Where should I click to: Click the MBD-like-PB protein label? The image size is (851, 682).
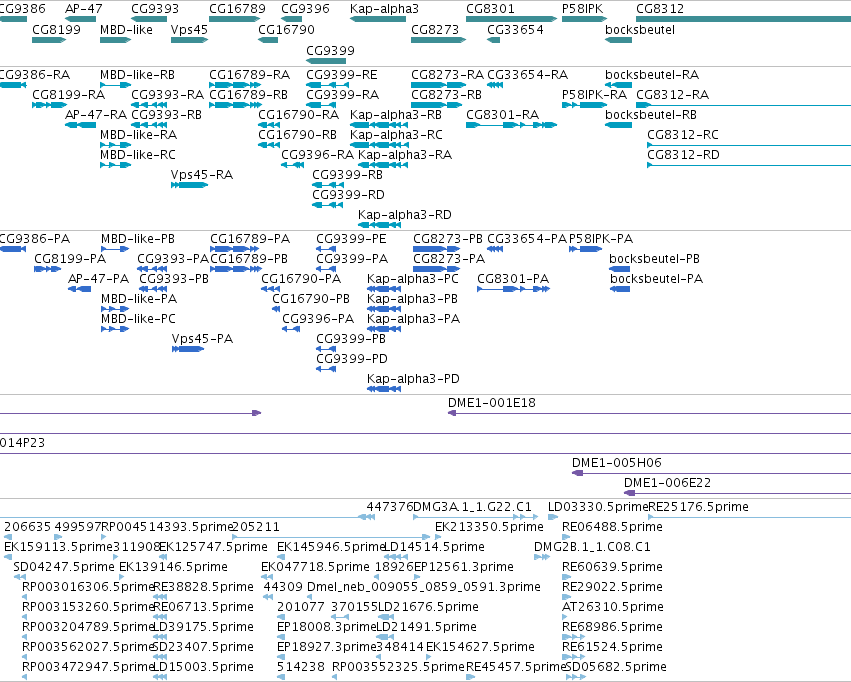pos(138,239)
